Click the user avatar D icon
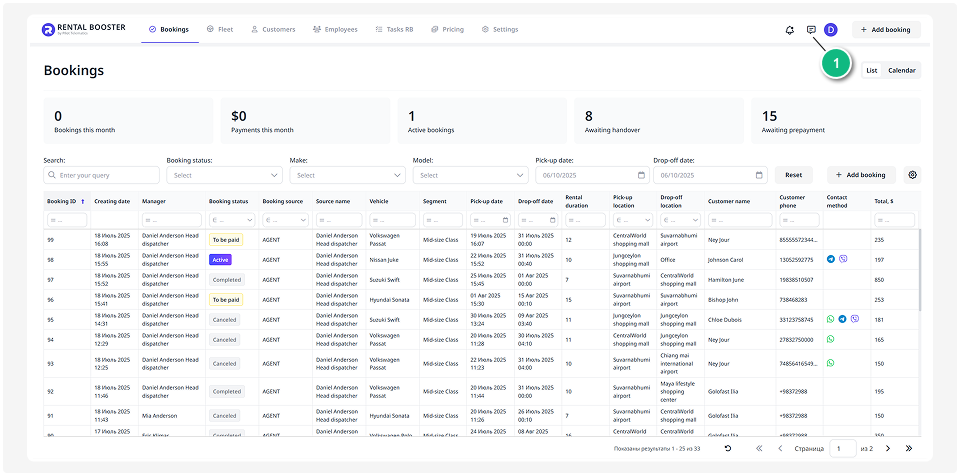This screenshot has height=476, width=960. pos(831,30)
